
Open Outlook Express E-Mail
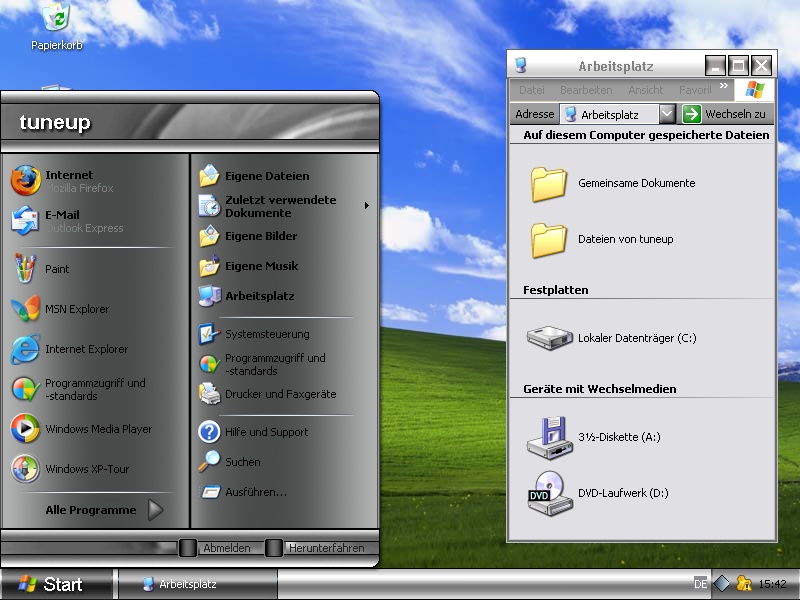pos(60,220)
